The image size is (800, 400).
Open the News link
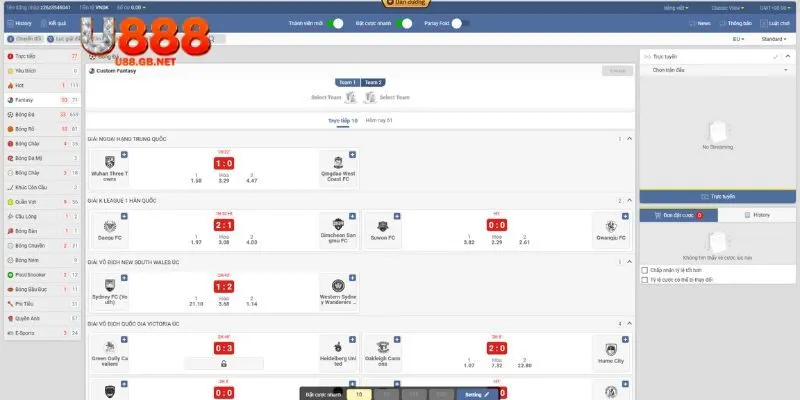[700, 23]
